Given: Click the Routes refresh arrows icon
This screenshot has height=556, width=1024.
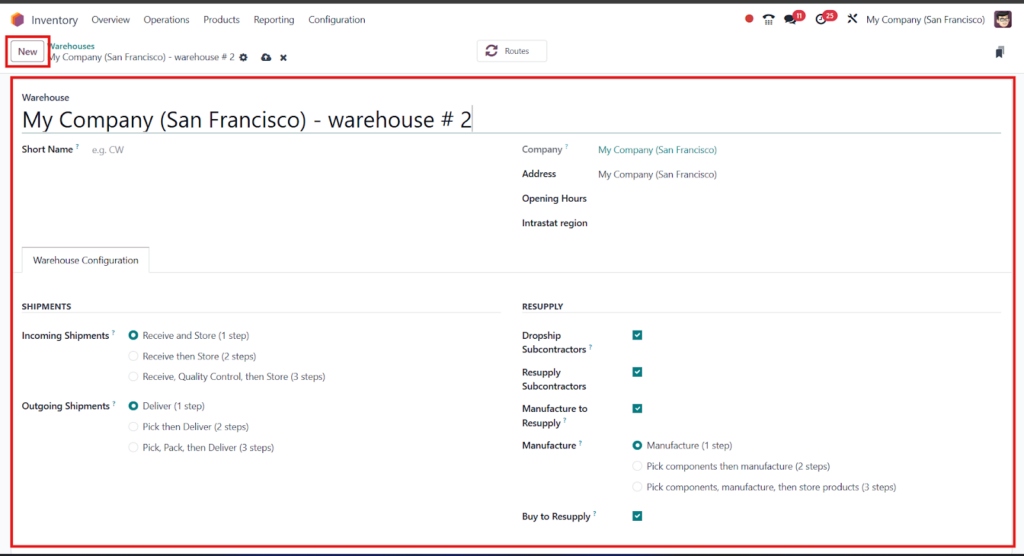Looking at the screenshot, I should pos(492,50).
